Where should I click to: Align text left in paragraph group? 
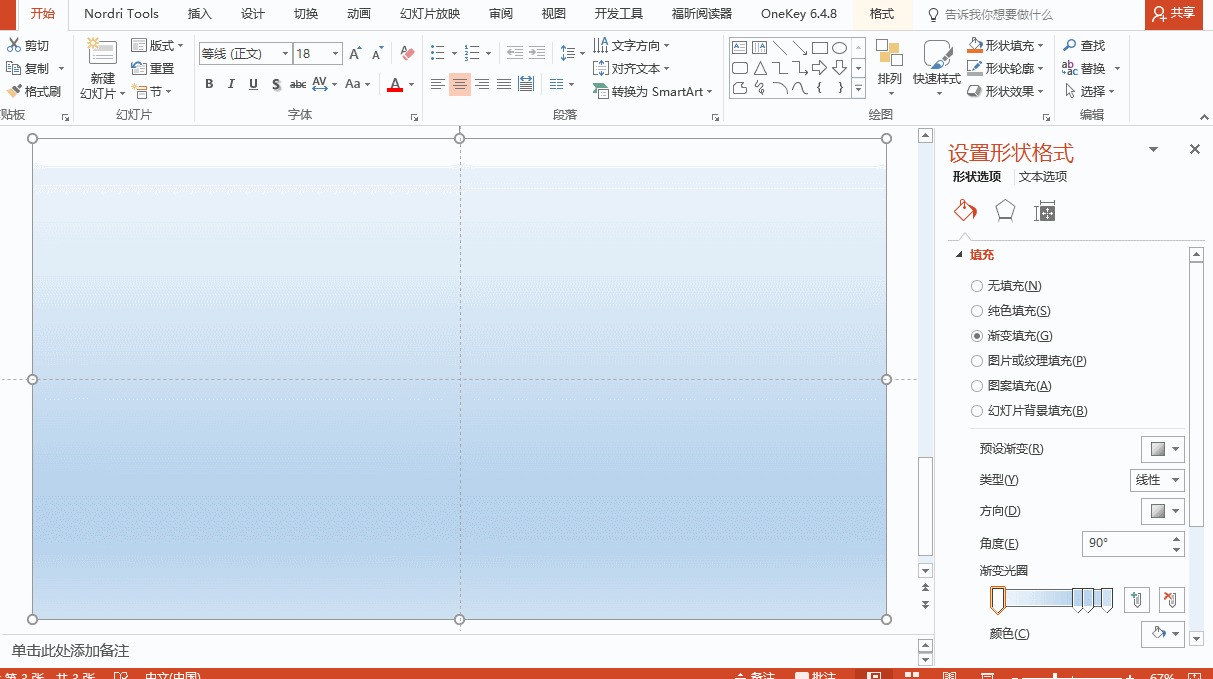click(x=437, y=84)
